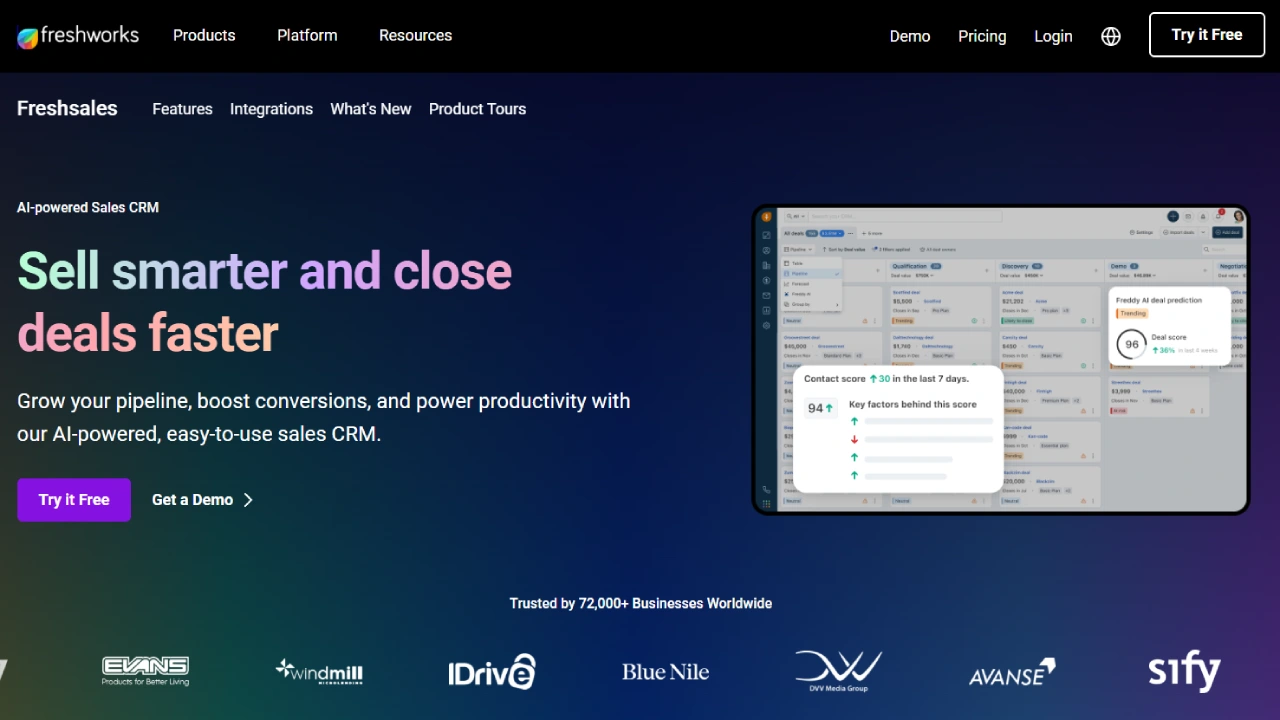Screen dimensions: 1280x720
Task: Click the 'Sell smarter and close deals faster' headline
Action: 265,301
